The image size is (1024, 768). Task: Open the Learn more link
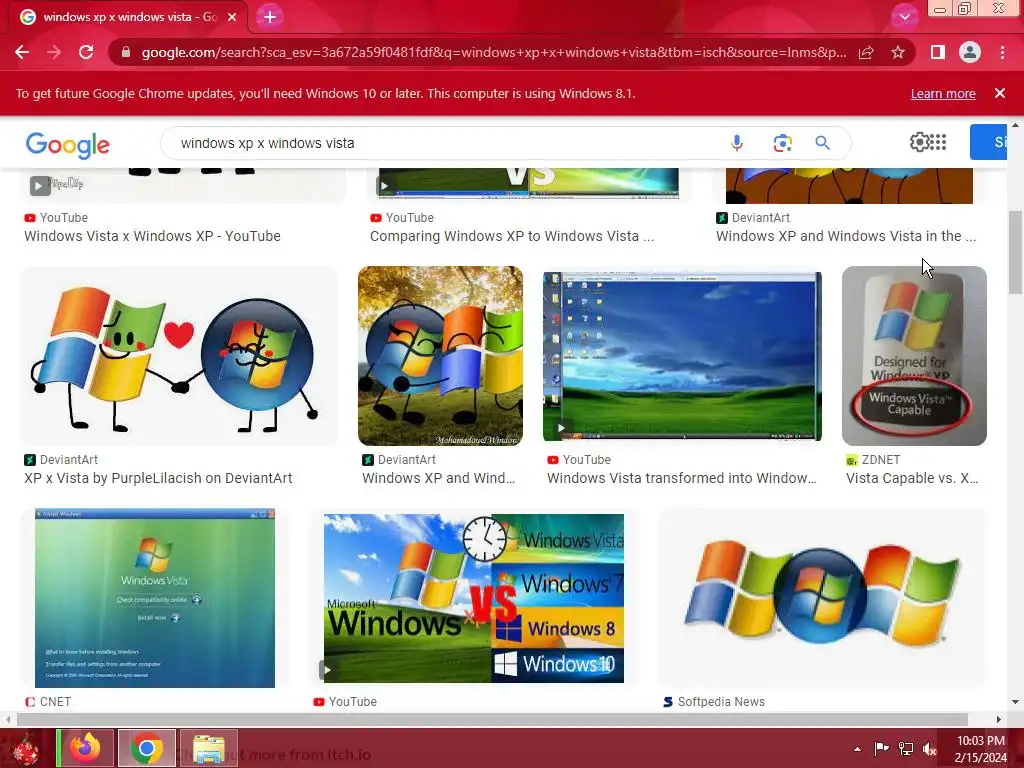pyautogui.click(x=943, y=93)
